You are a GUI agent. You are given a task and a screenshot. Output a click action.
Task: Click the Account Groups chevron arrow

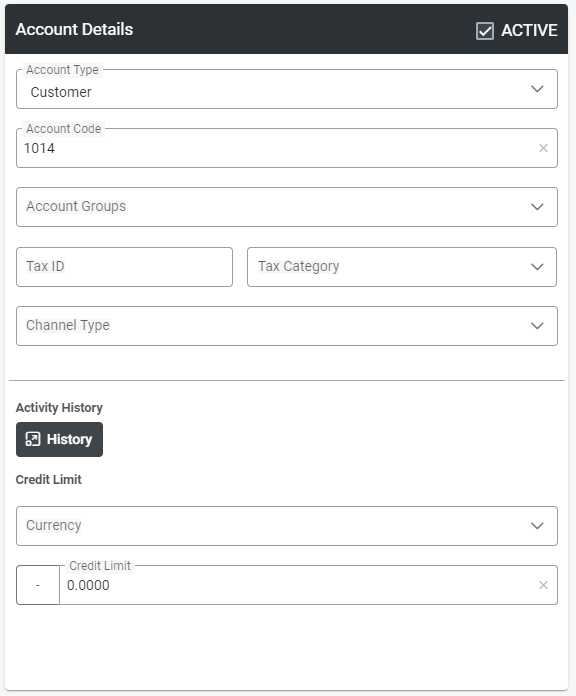(537, 207)
